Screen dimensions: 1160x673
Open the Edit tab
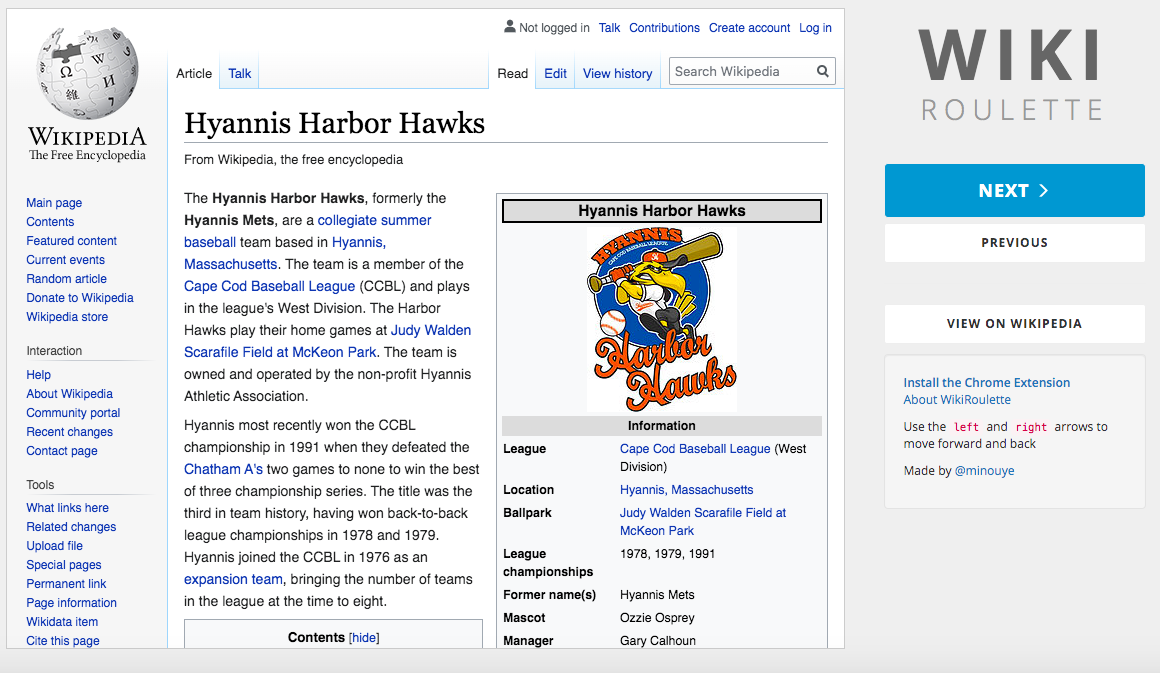[555, 73]
